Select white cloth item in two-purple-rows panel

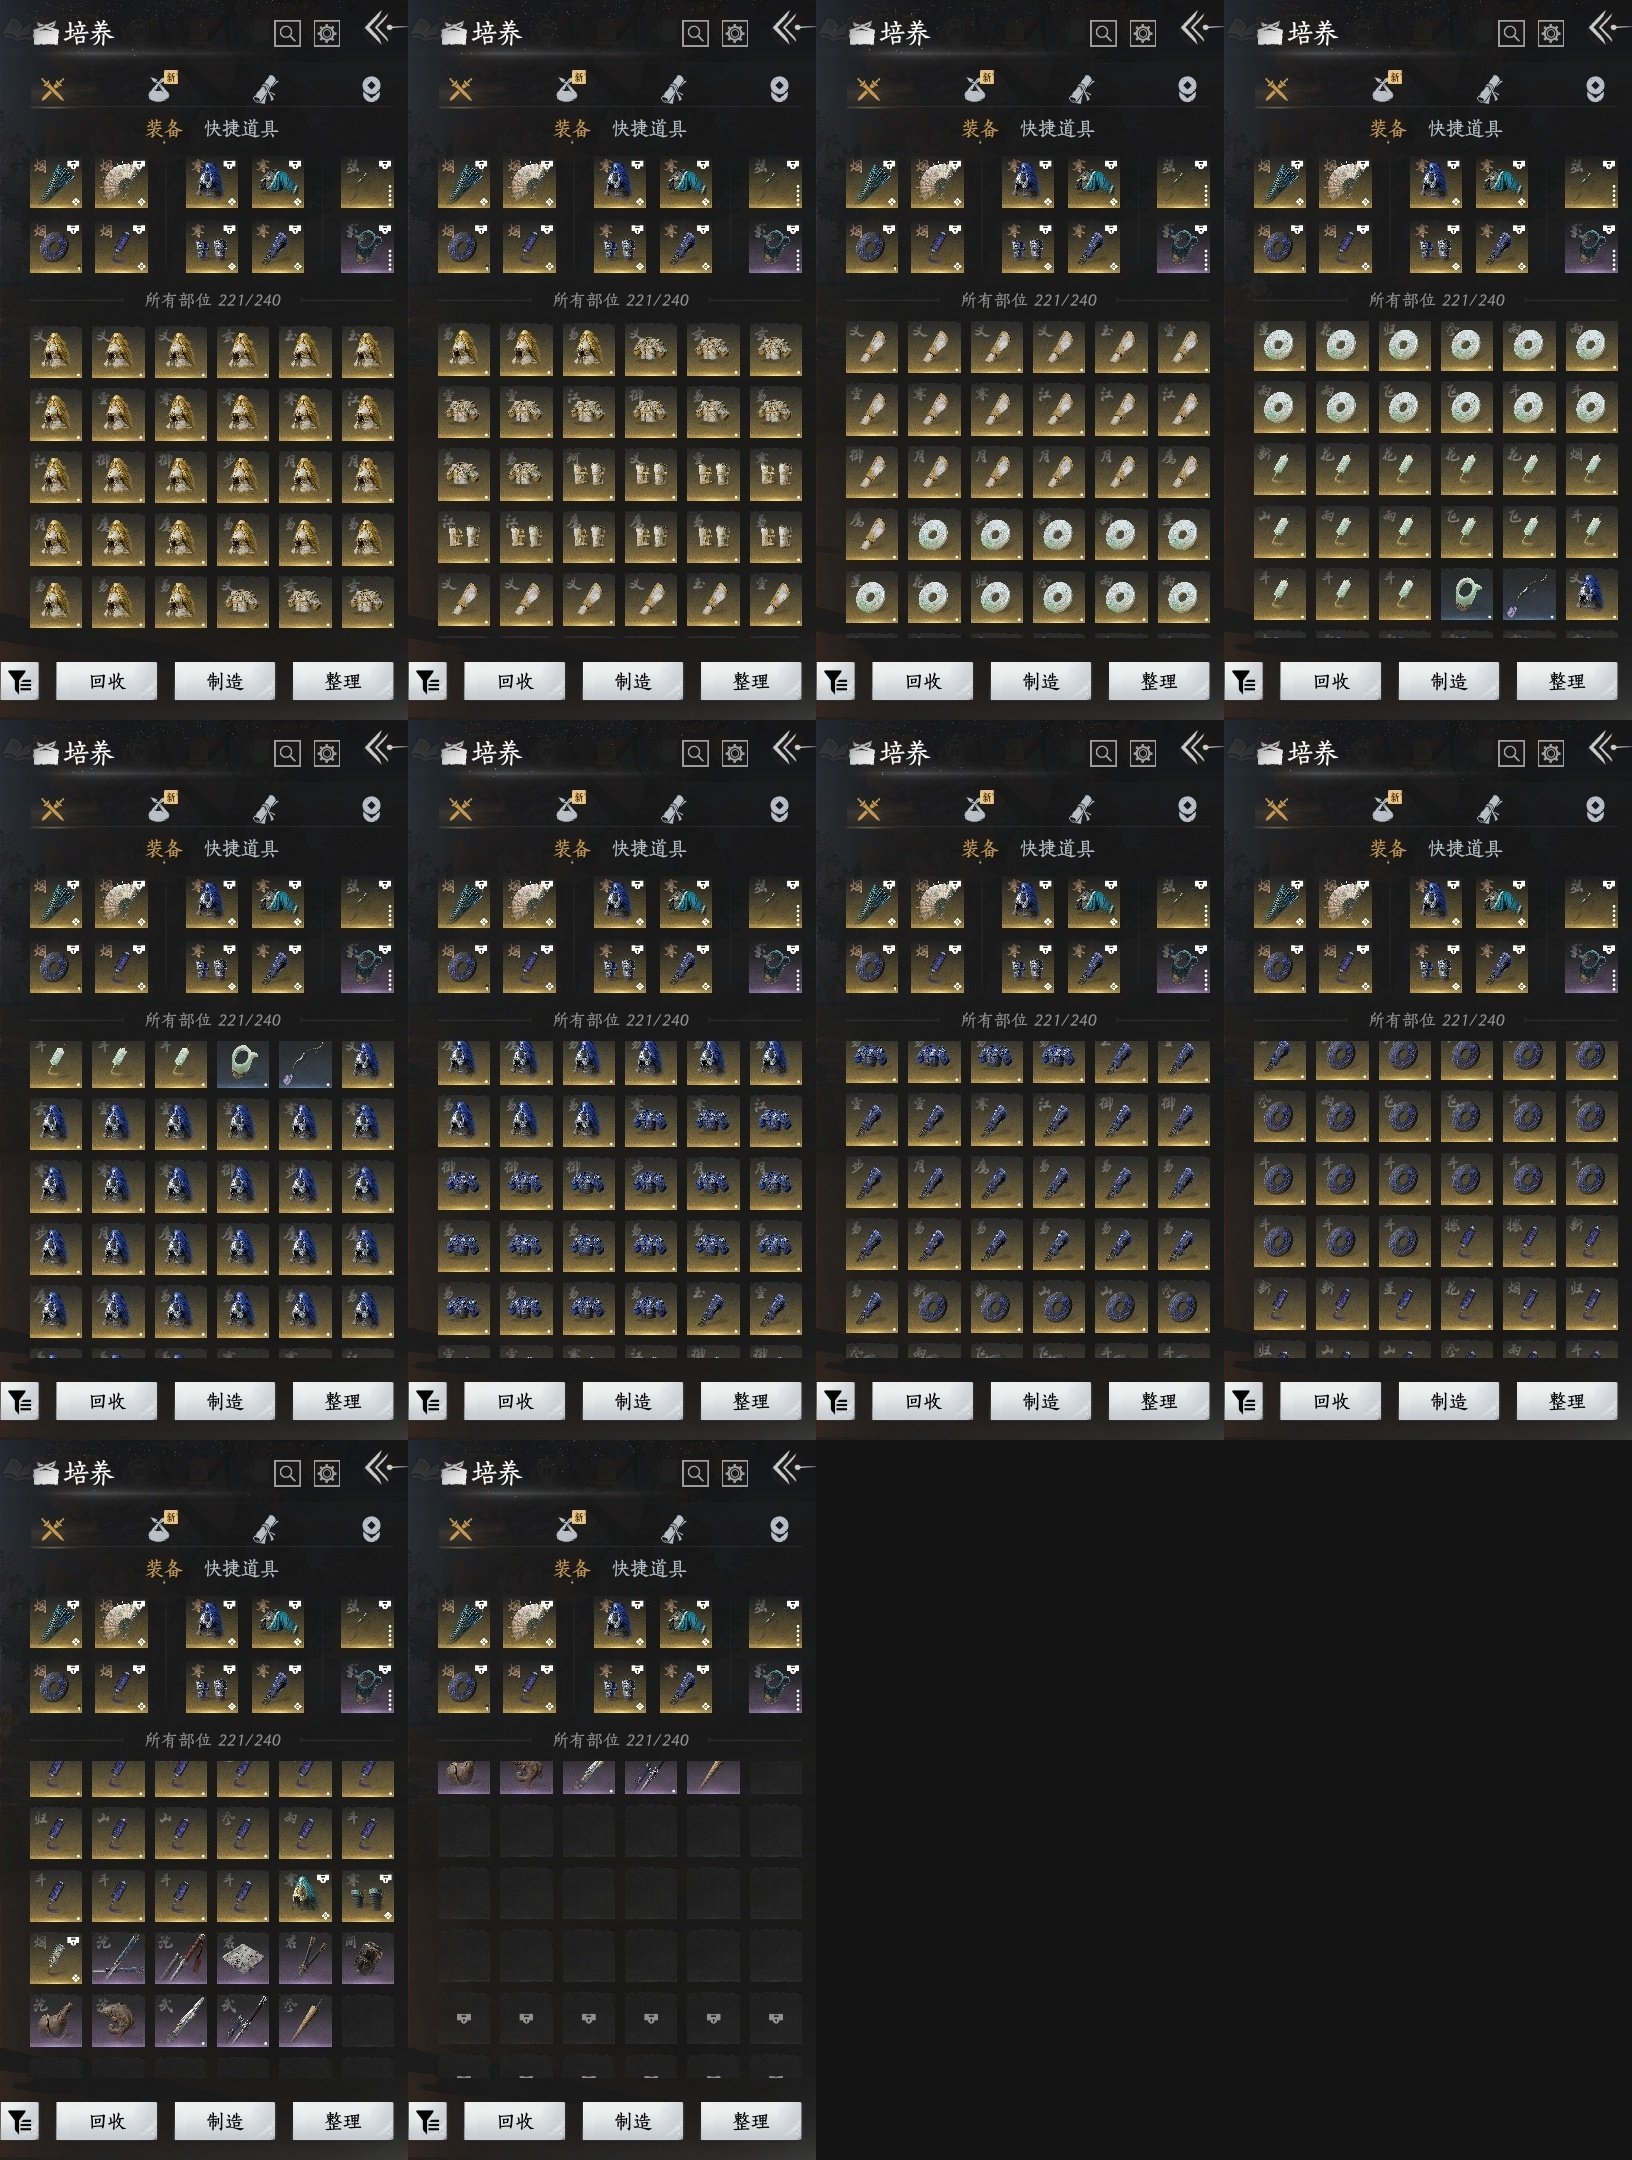point(243,1958)
